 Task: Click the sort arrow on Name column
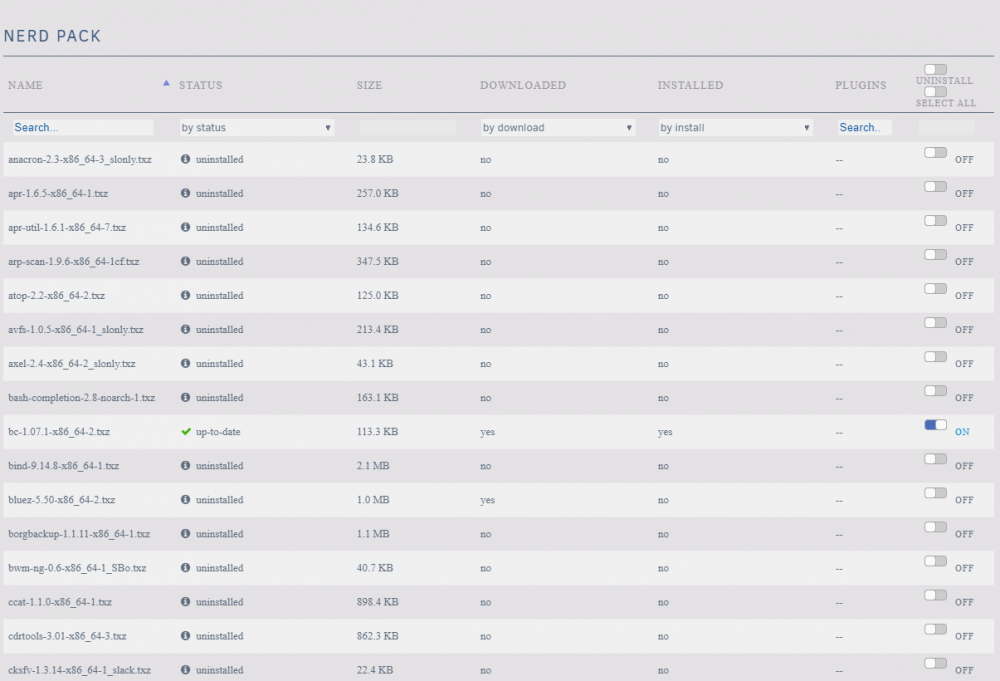166,83
